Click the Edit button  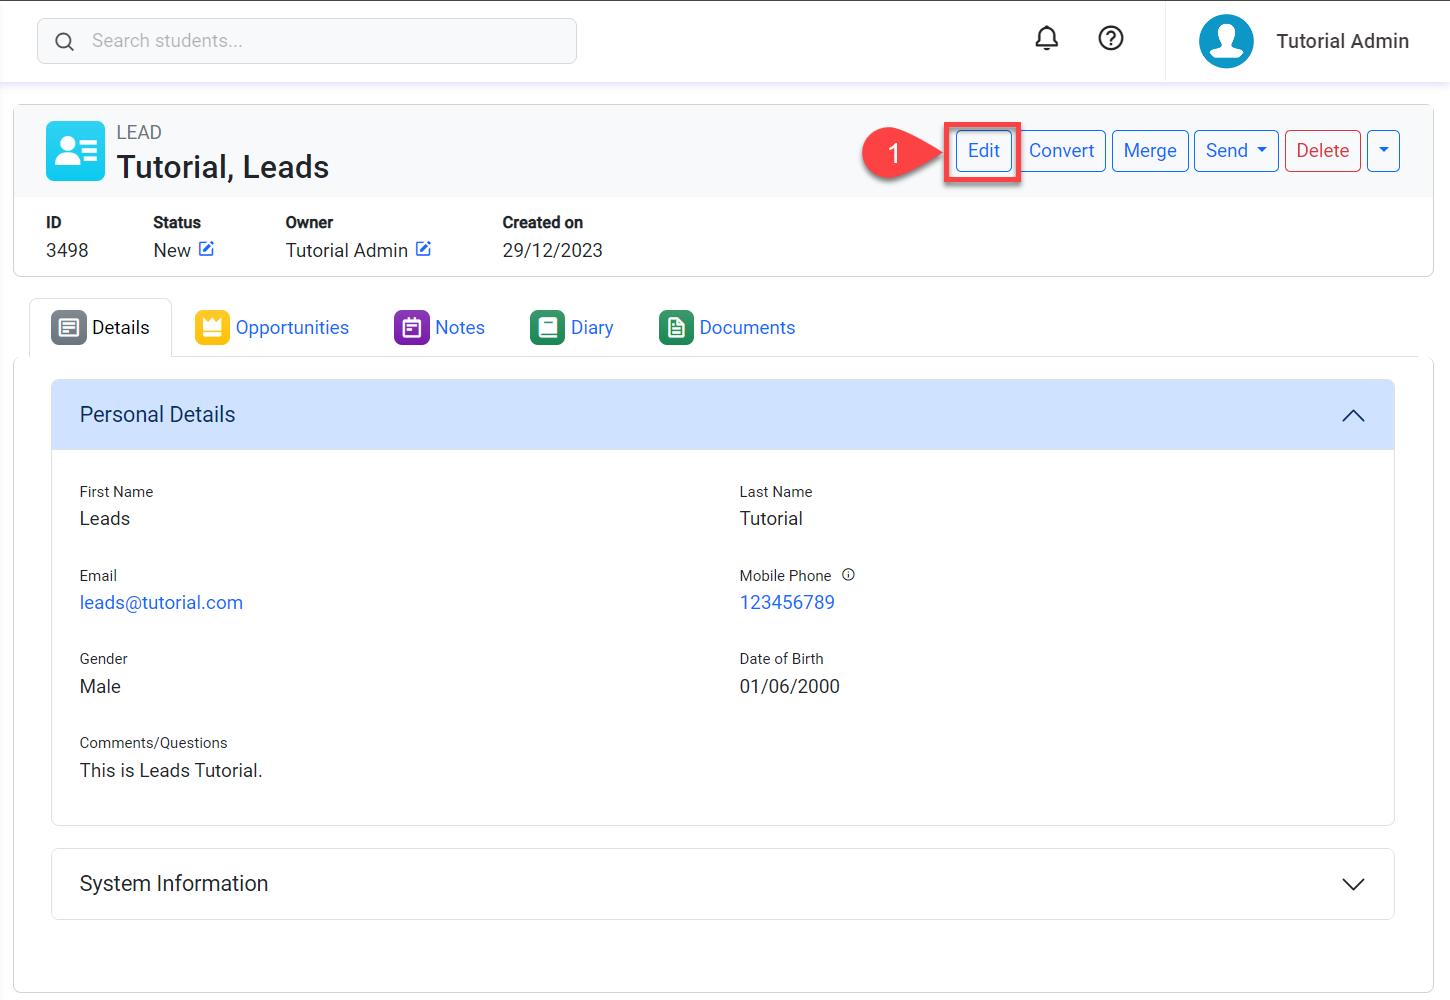pyautogui.click(x=983, y=151)
